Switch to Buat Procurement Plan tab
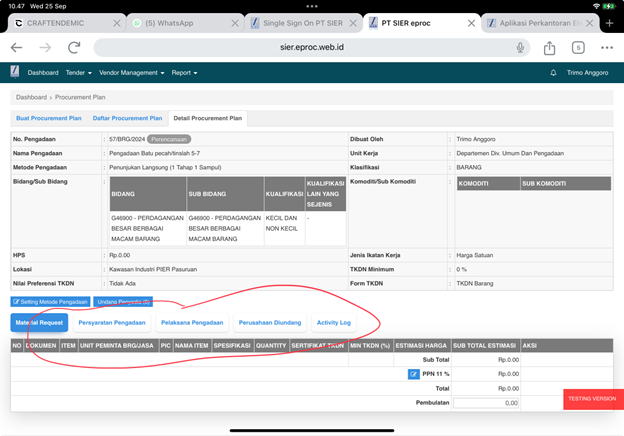 [48, 118]
